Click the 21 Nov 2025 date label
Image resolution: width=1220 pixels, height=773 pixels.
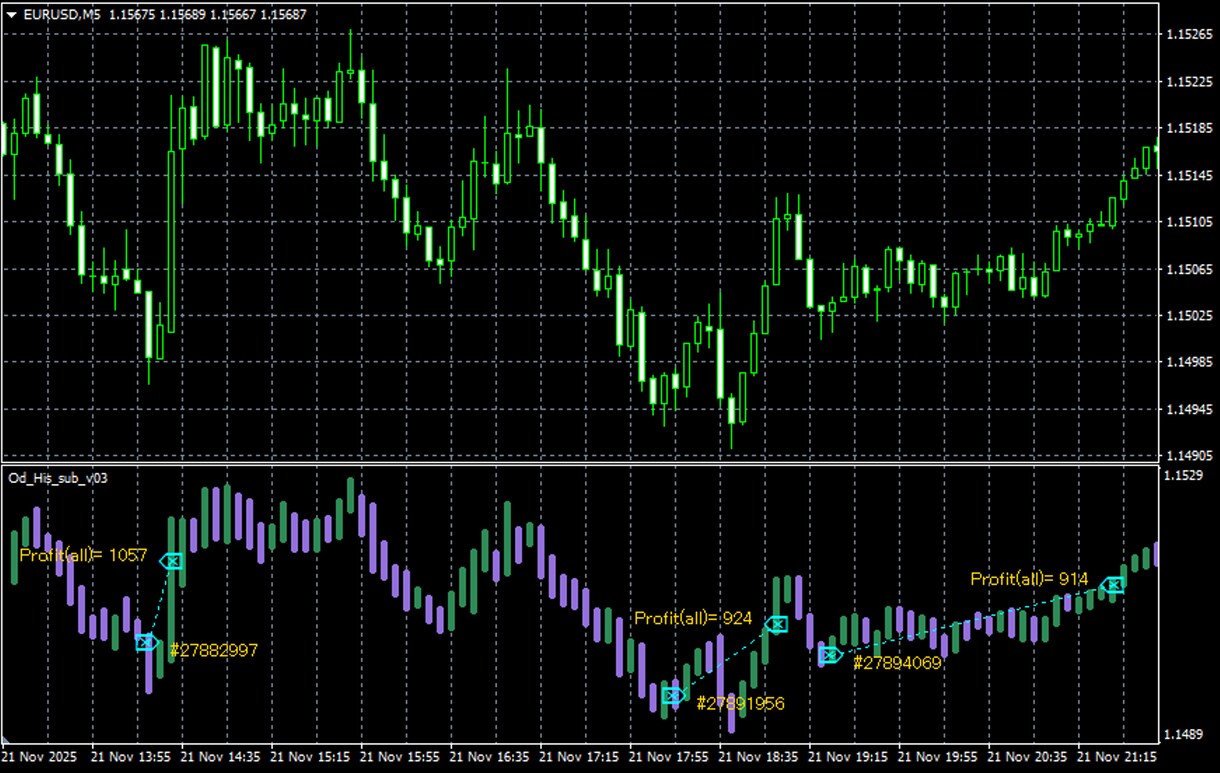pyautogui.click(x=37, y=757)
